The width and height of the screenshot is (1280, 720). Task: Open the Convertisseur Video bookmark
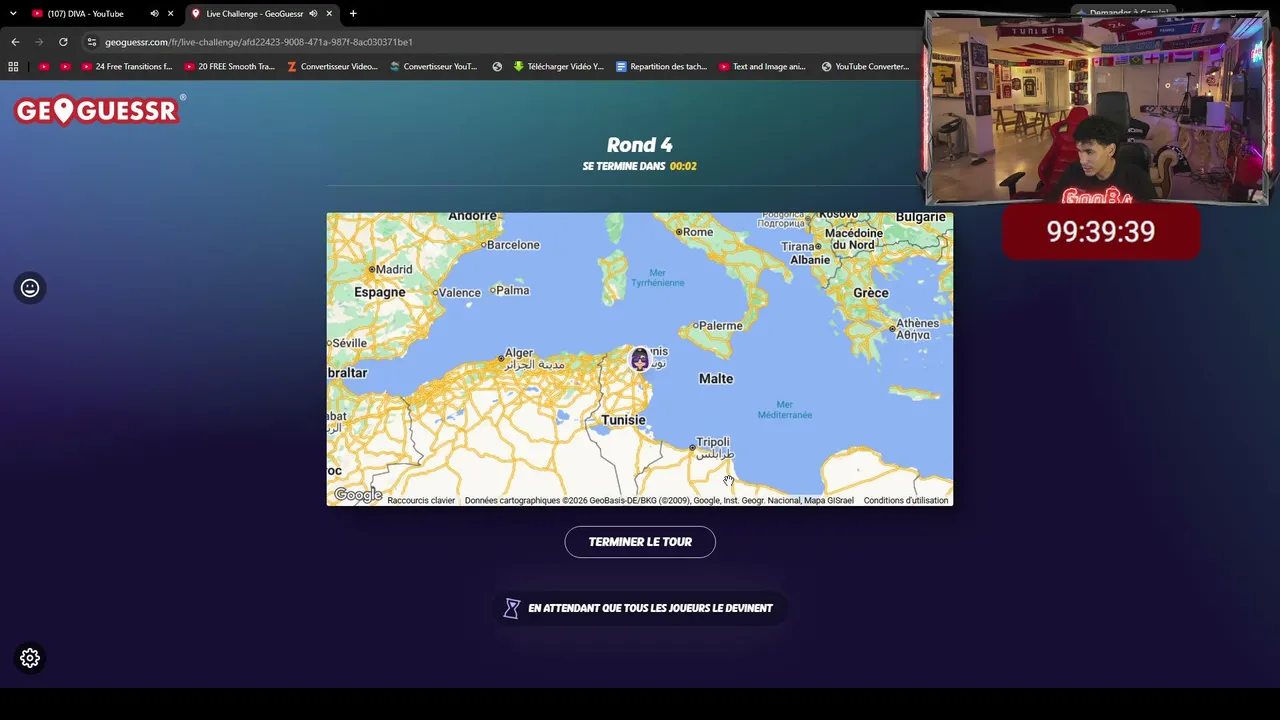click(x=332, y=67)
